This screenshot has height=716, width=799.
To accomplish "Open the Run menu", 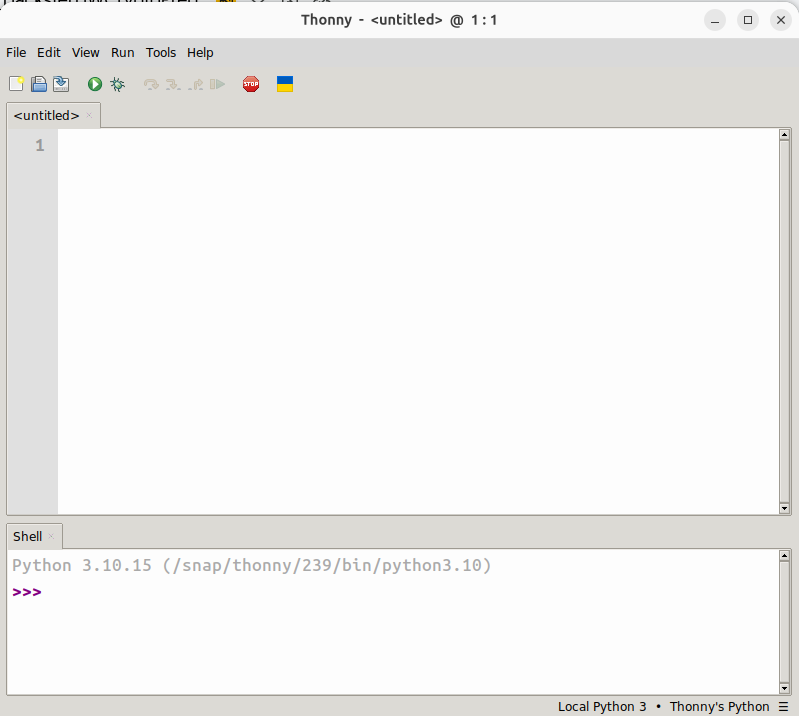I will click(122, 53).
